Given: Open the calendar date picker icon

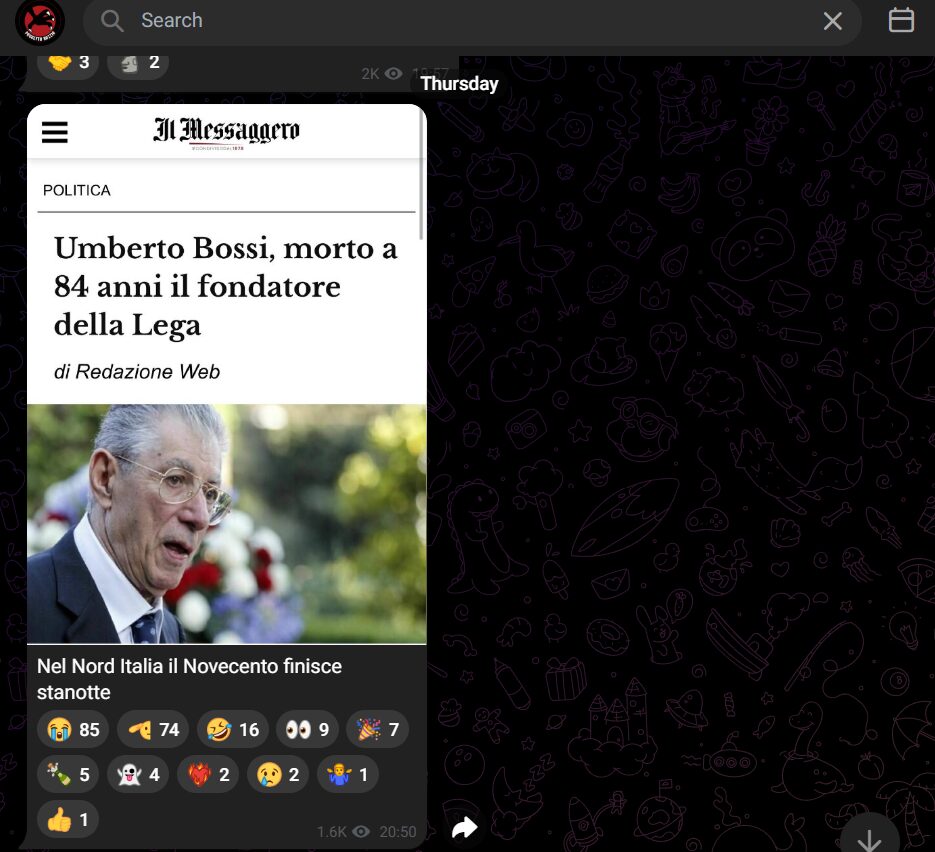Looking at the screenshot, I should pyautogui.click(x=901, y=21).
